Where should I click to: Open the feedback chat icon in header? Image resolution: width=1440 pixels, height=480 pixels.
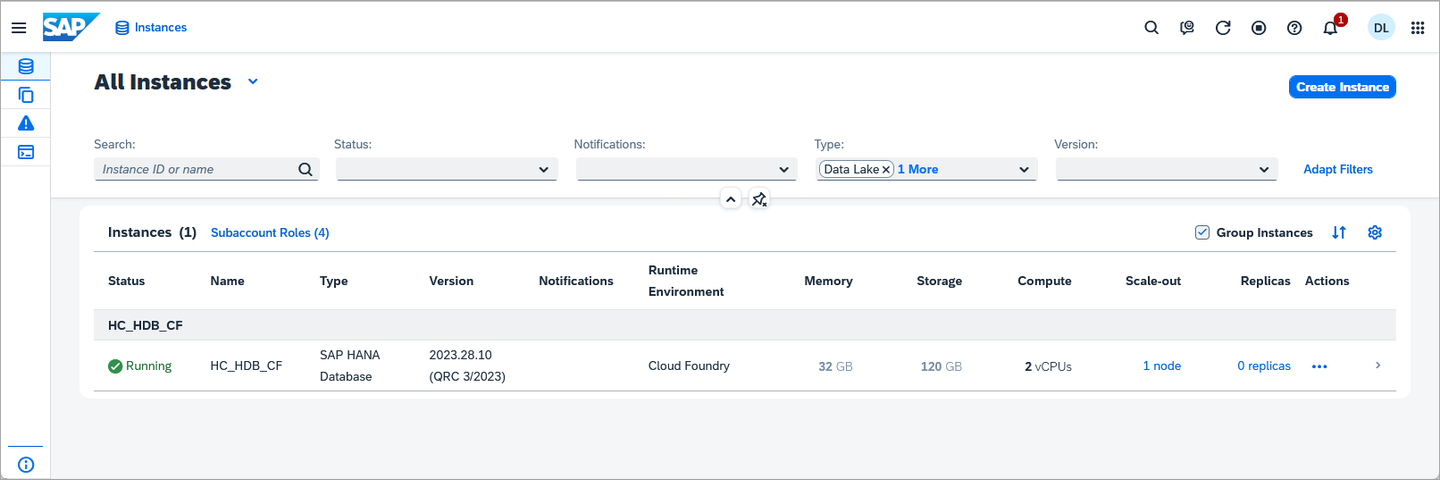tap(1187, 28)
